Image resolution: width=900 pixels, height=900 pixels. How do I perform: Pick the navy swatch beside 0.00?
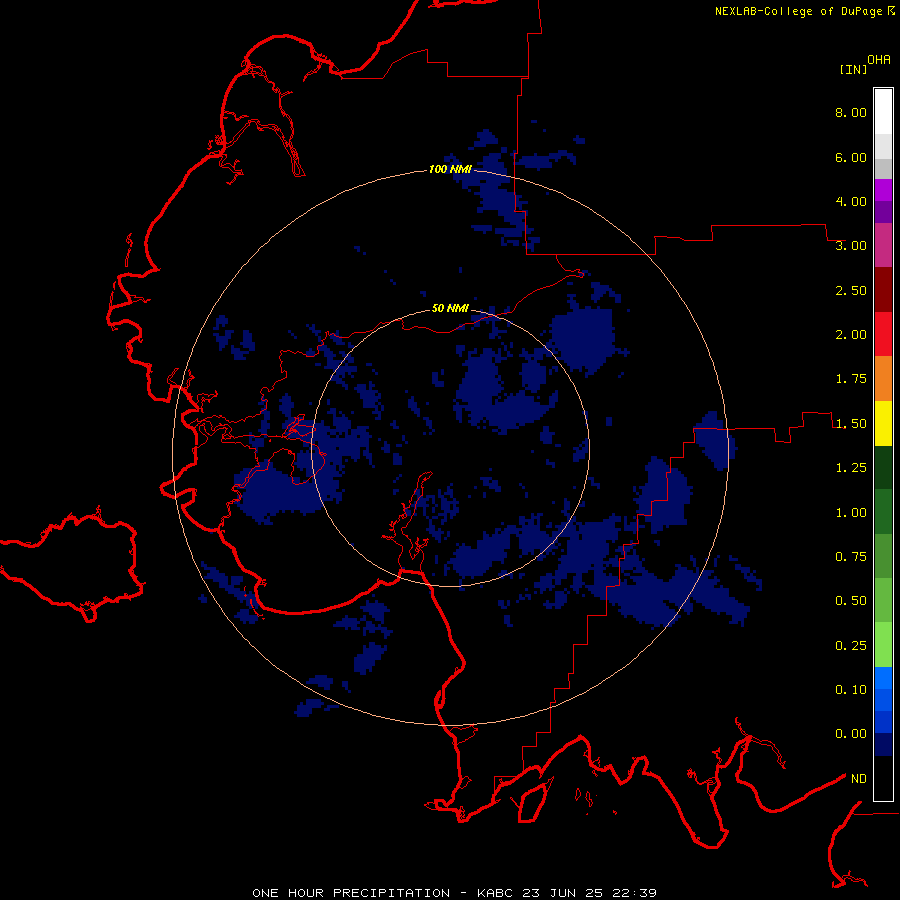pyautogui.click(x=883, y=744)
